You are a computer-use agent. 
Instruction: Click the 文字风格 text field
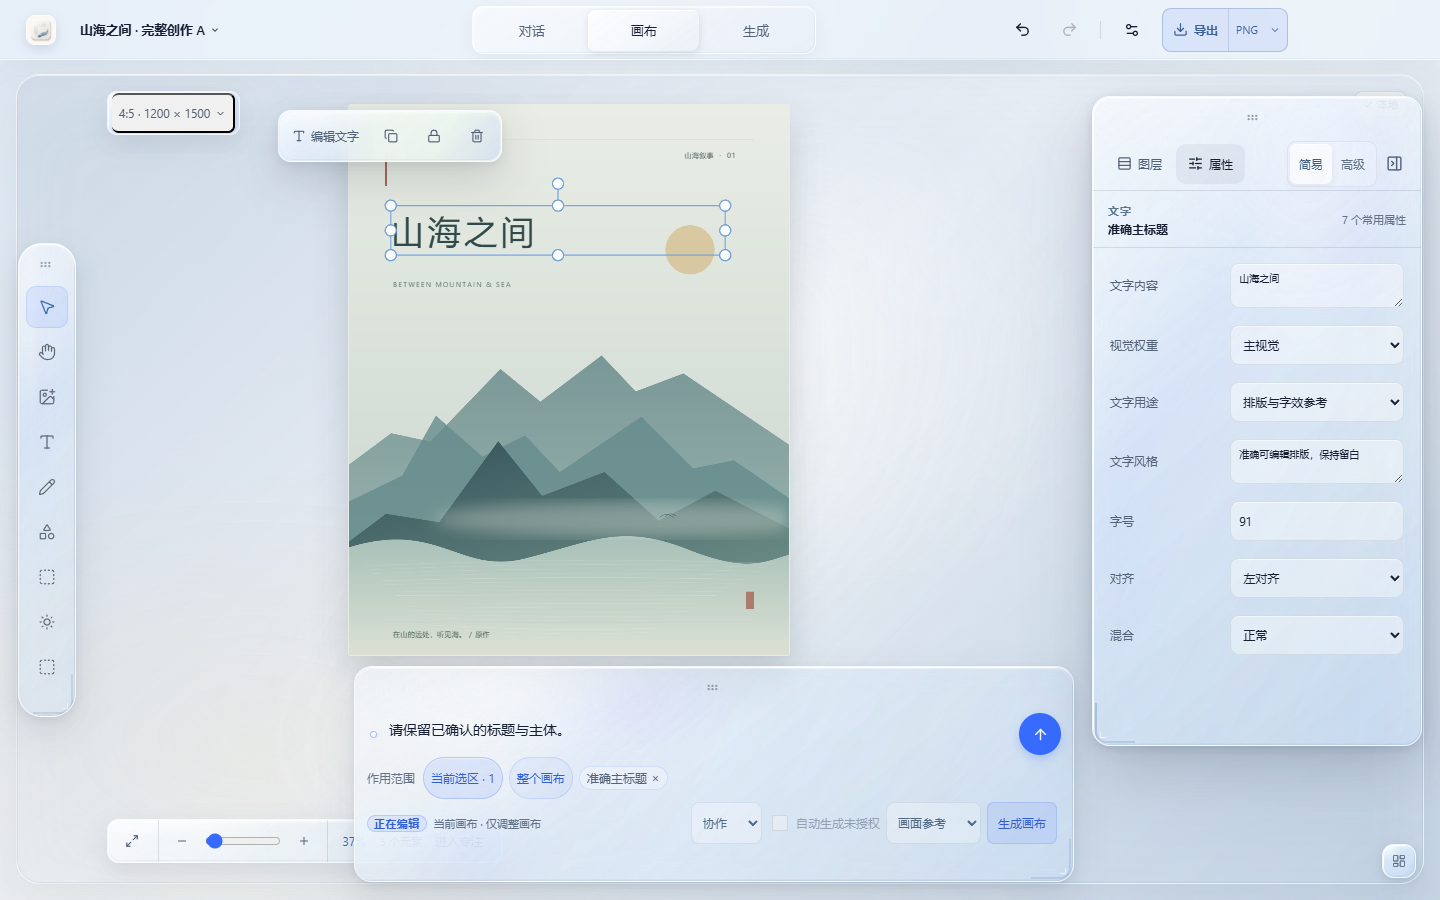(x=1317, y=461)
